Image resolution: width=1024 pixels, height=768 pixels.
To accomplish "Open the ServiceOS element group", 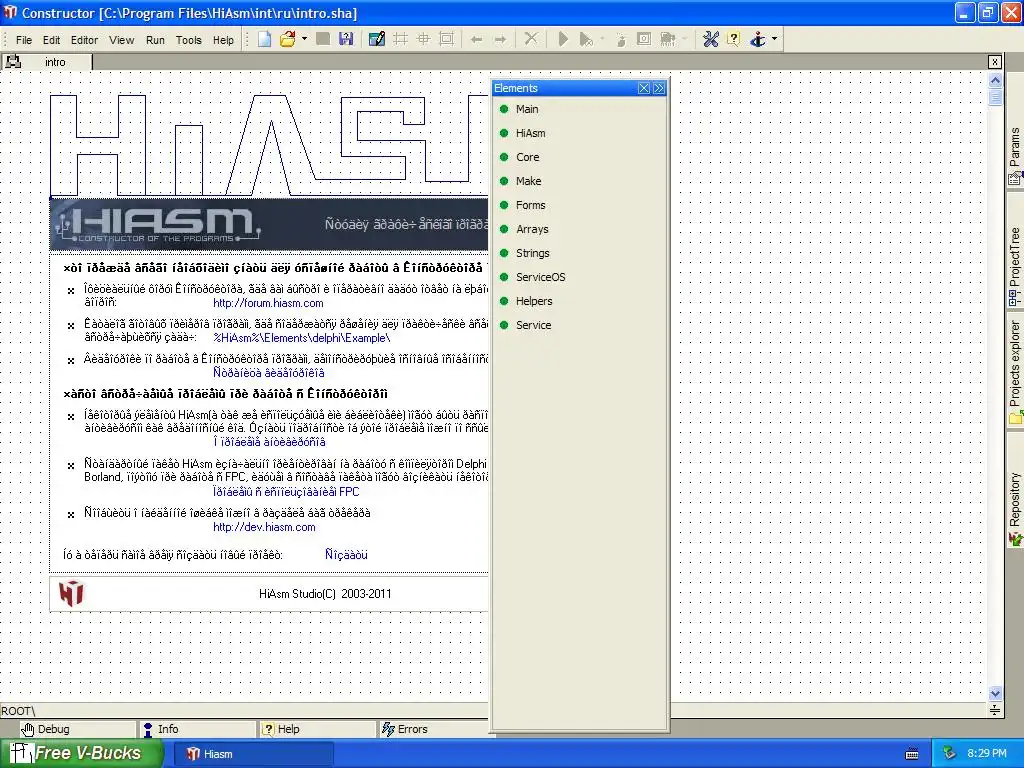I will (x=541, y=278).
